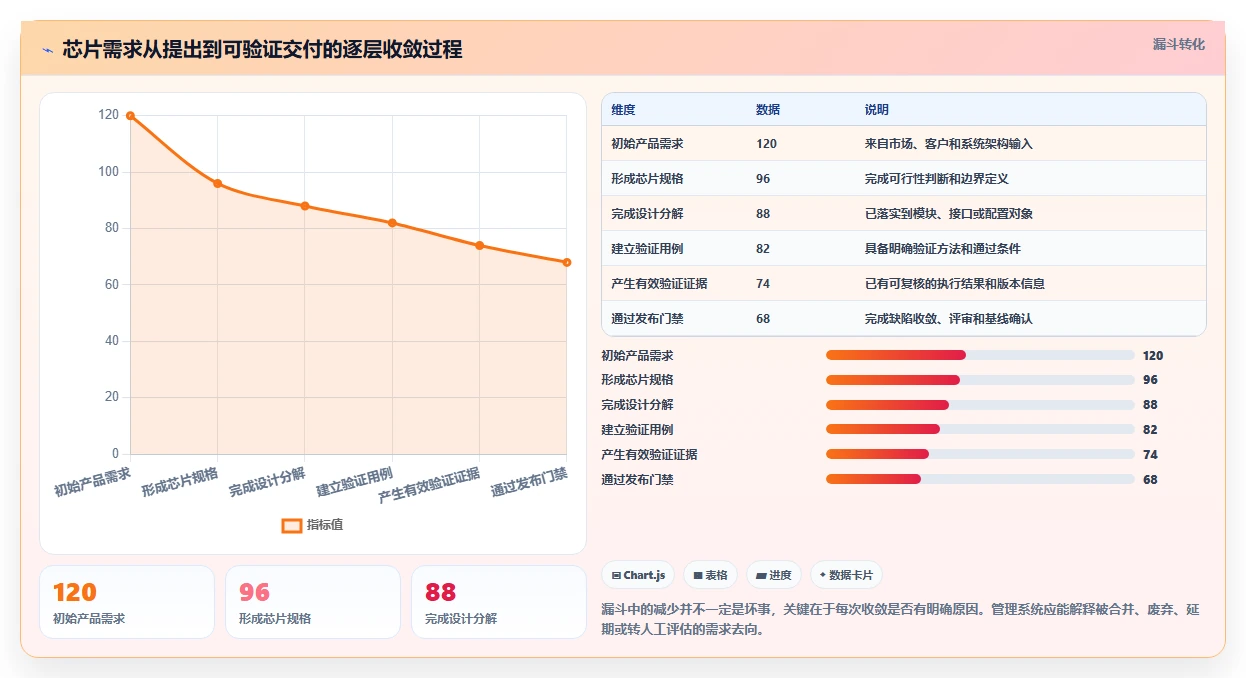The width and height of the screenshot is (1246, 678).
Task: Click description 完成可行性判断和边界定义
Action: 936,179
